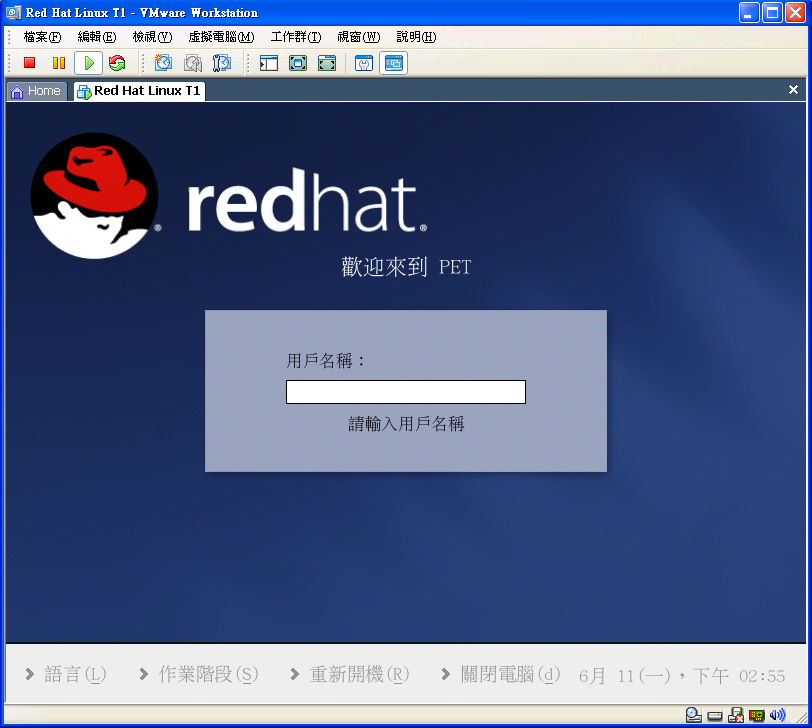The height and width of the screenshot is (728, 812).
Task: Click the Reset virtual machine icon
Action: point(117,63)
